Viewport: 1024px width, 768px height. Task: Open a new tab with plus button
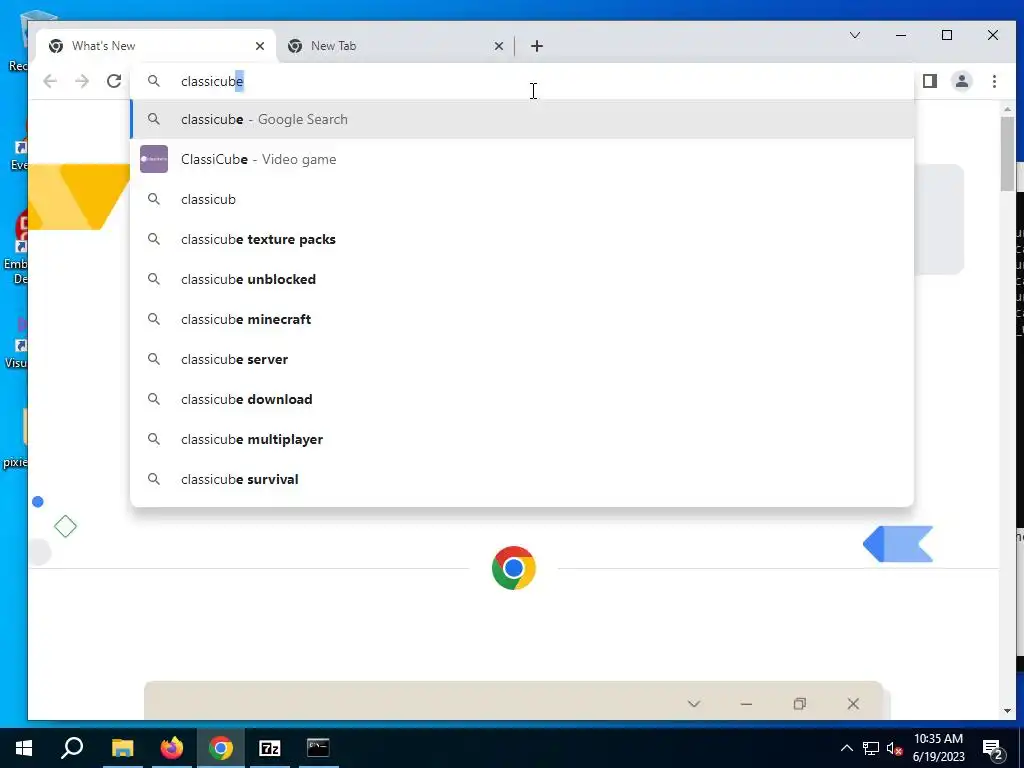click(537, 46)
